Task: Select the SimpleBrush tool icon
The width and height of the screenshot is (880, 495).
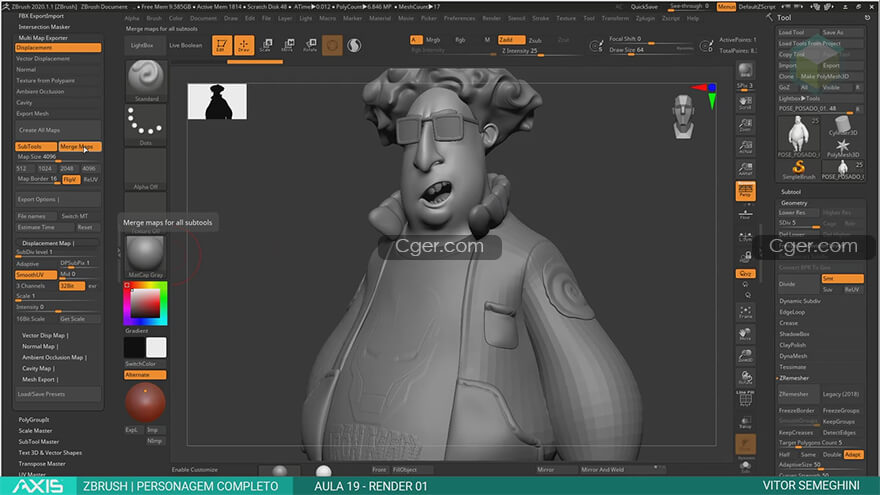Action: point(798,169)
